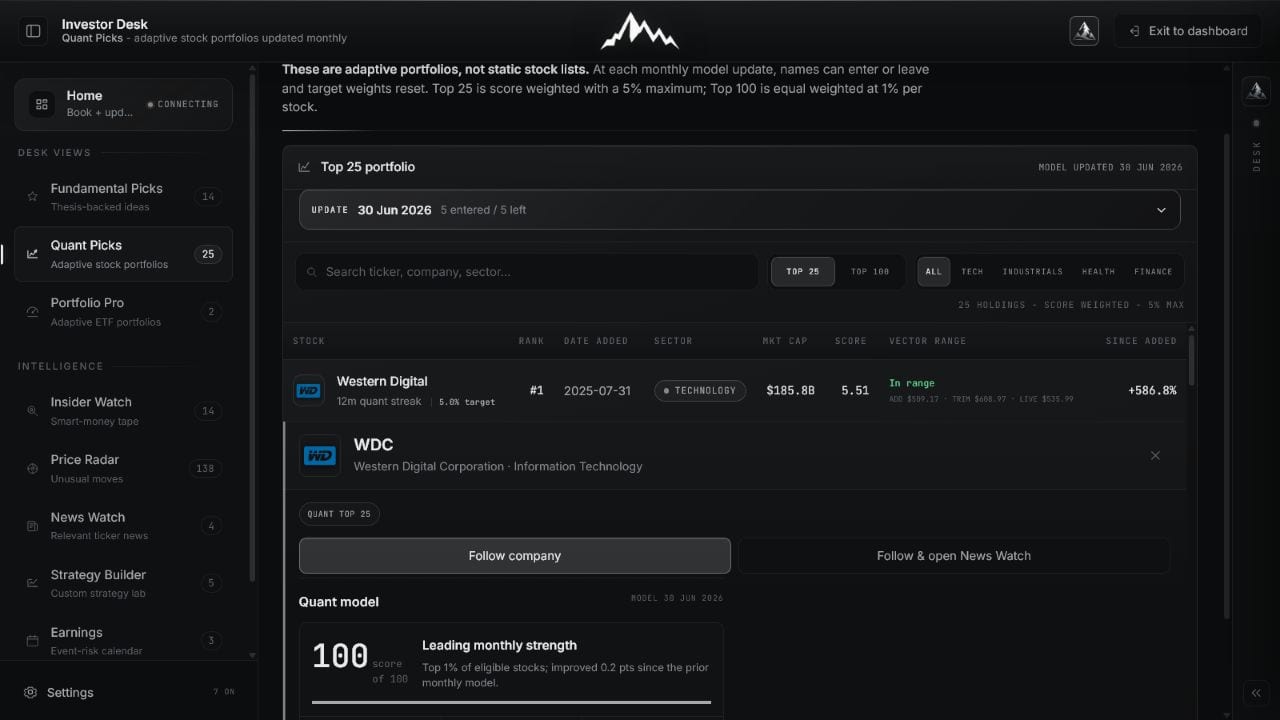
Task: Click the Quant Top 25 chip
Action: [x=339, y=514]
